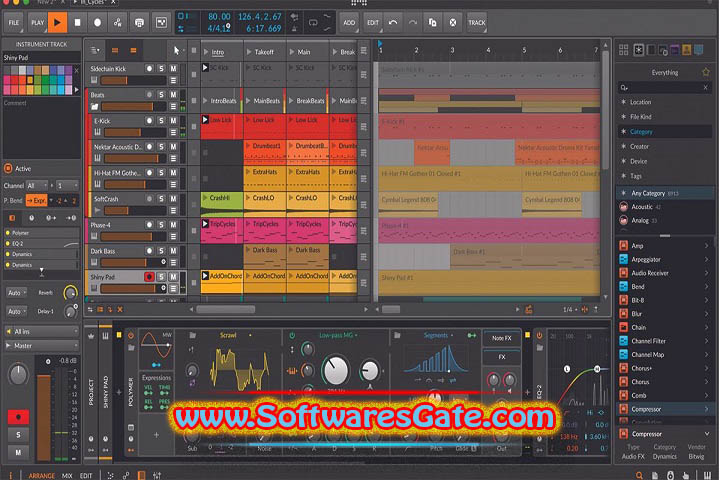Image resolution: width=720 pixels, height=480 pixels.
Task: Open the Low-pass MG filter type dropdown
Action: click(x=338, y=335)
